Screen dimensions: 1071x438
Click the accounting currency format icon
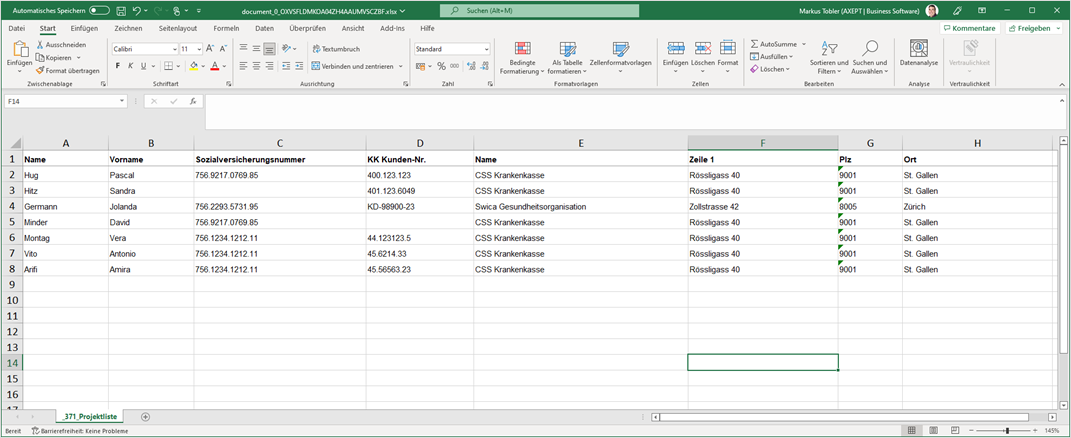421,66
